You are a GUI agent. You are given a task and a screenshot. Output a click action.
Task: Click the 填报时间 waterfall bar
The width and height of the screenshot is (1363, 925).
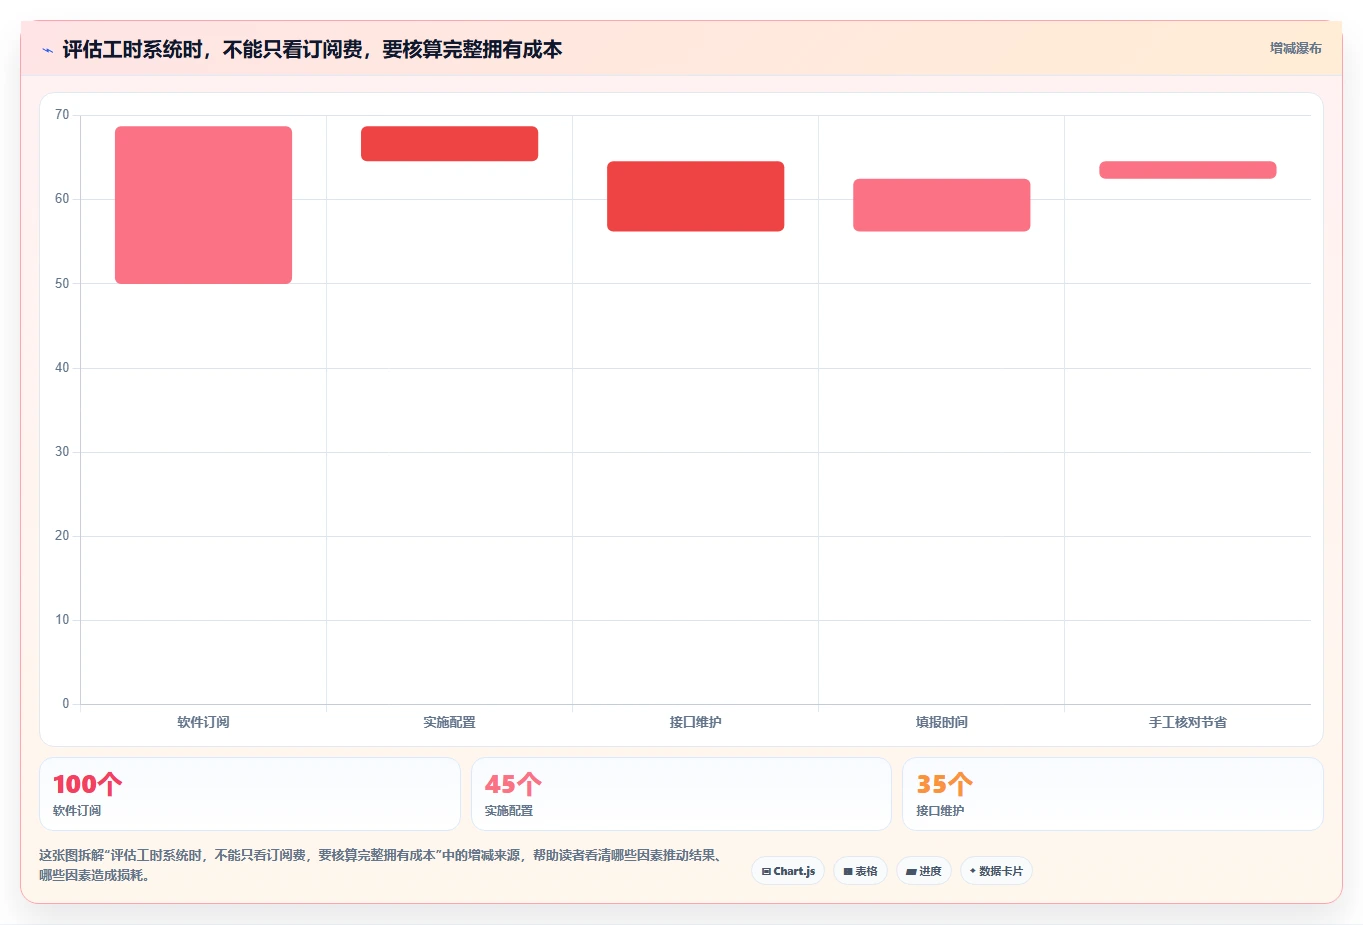click(x=941, y=205)
